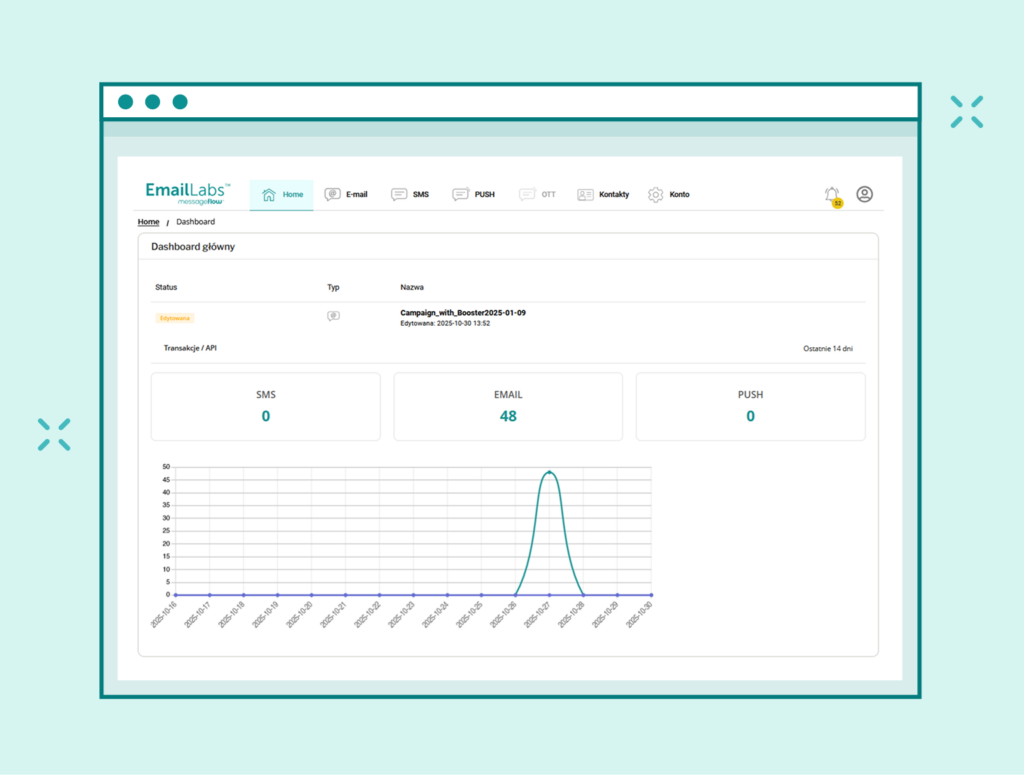The height and width of the screenshot is (775, 1024).
Task: Click the Home tab in navigation
Action: pyautogui.click(x=282, y=194)
